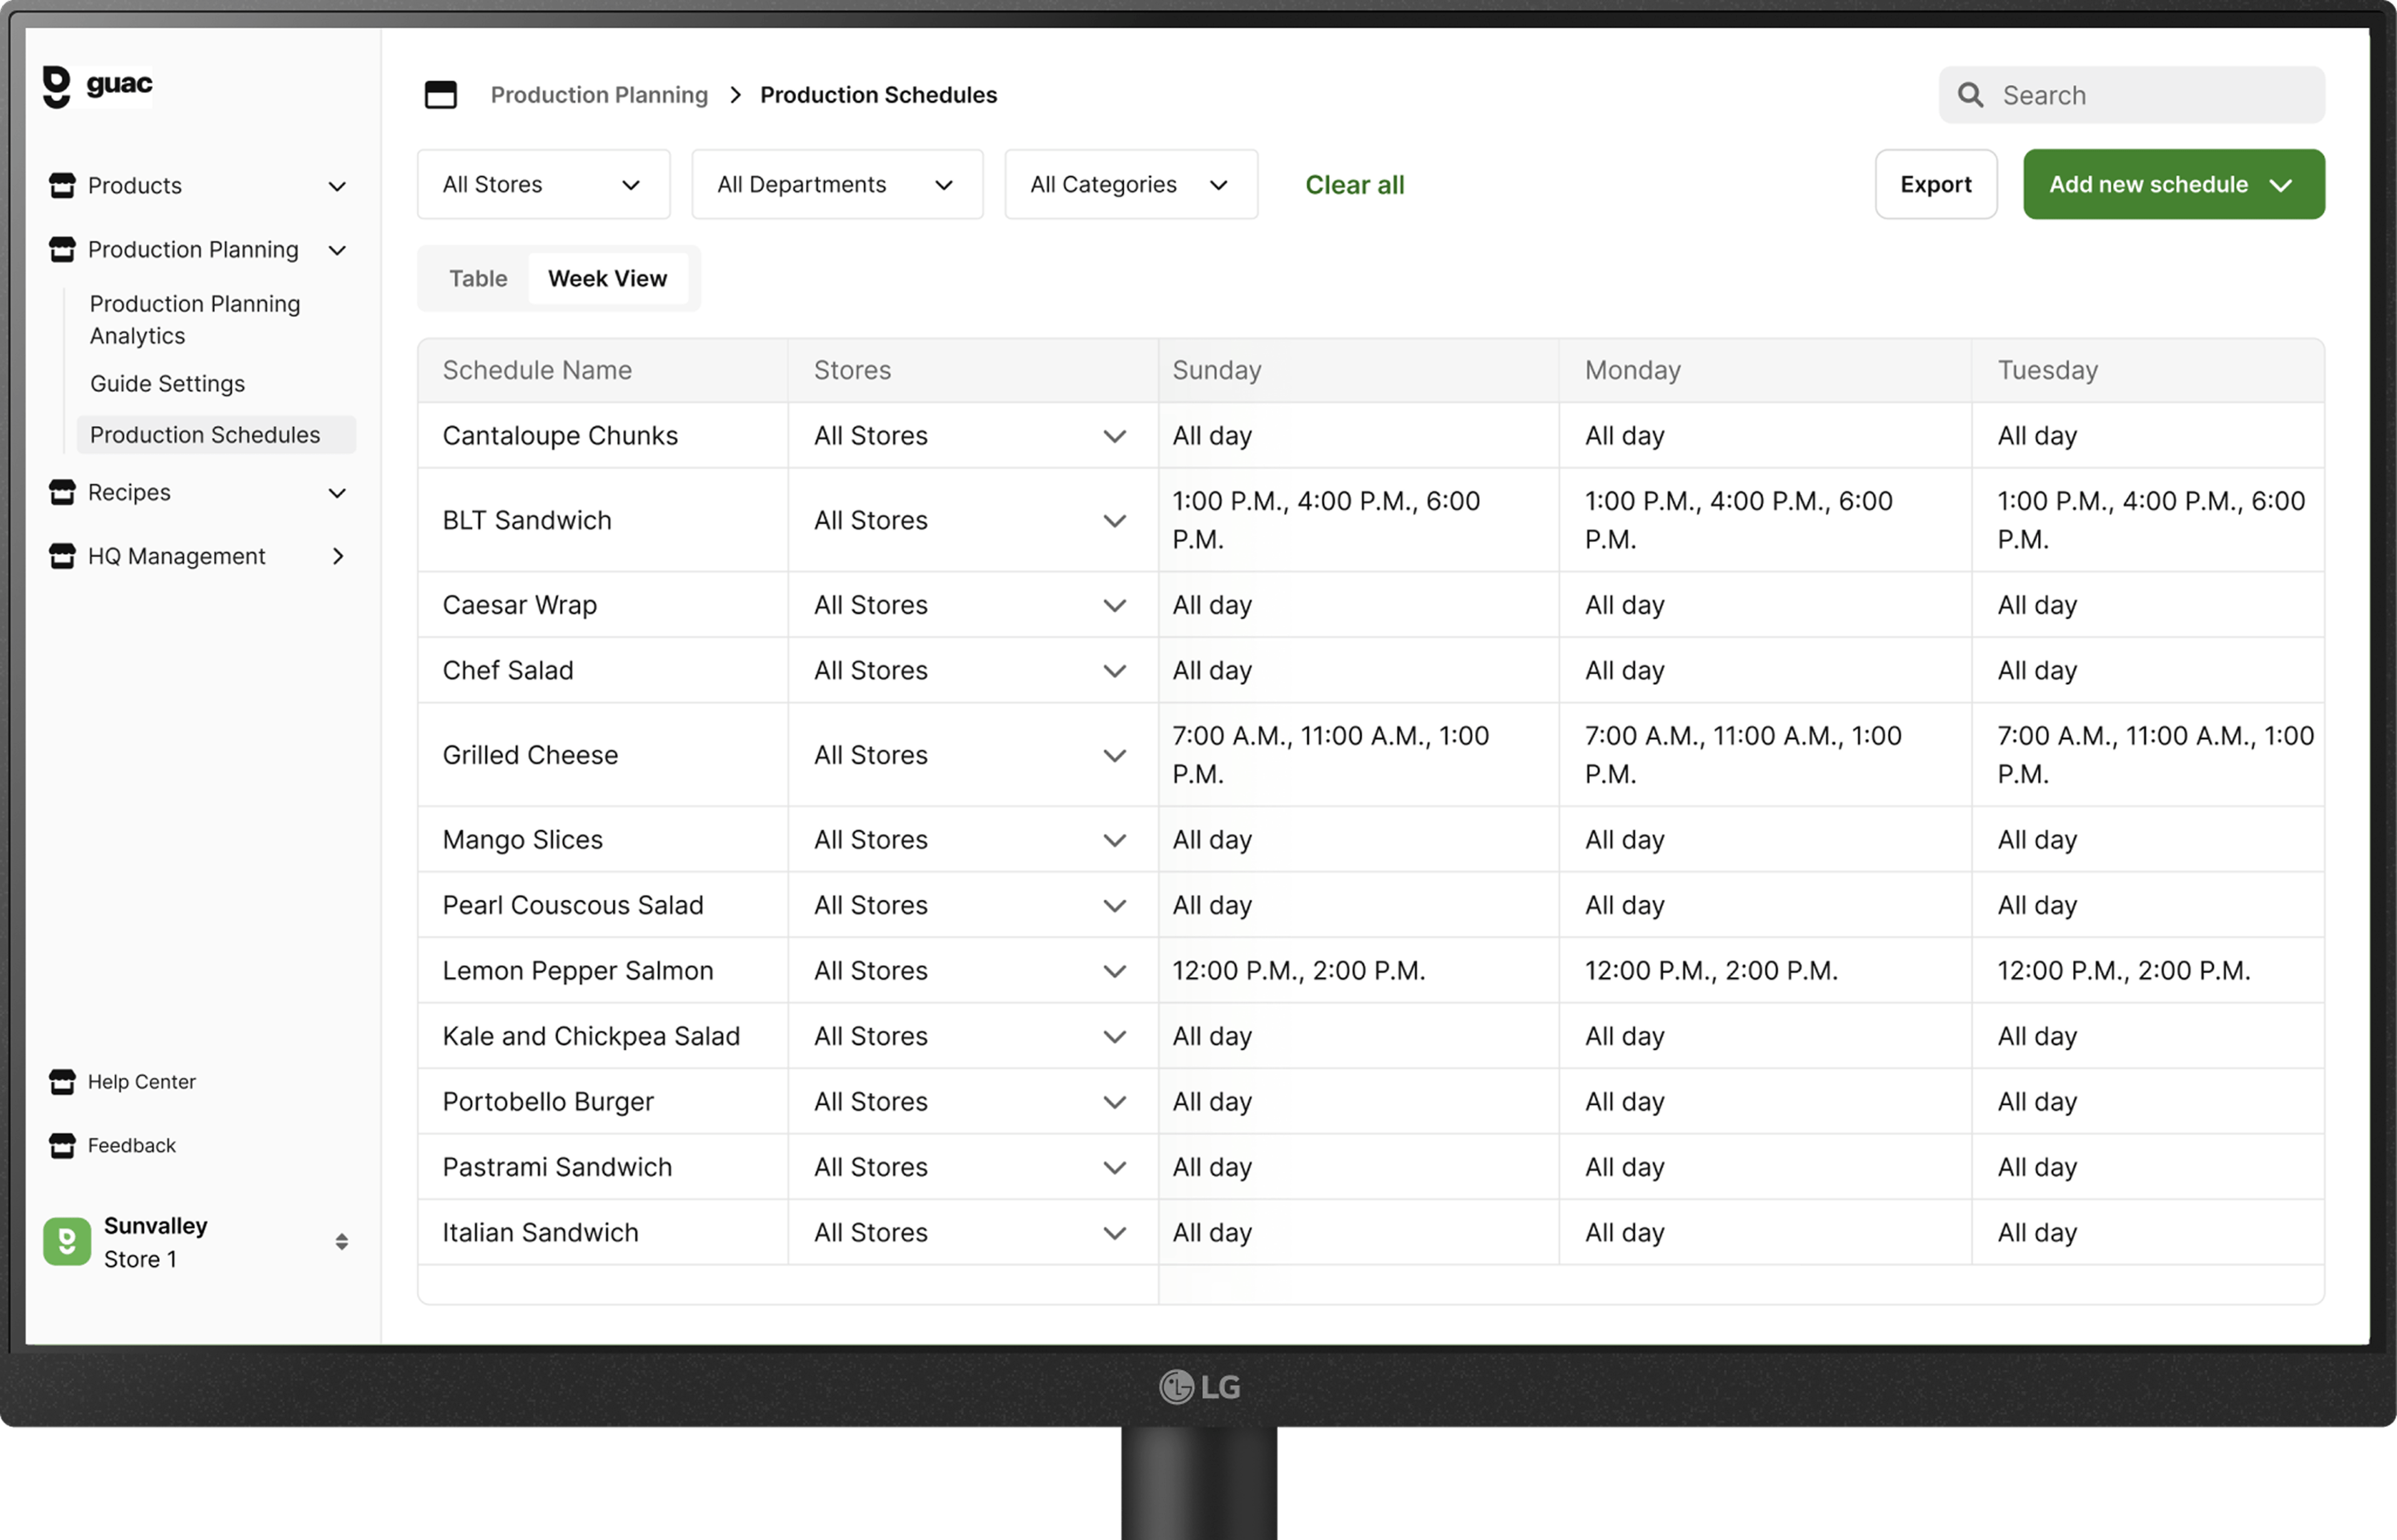Open the store switcher for Store 1
The height and width of the screenshot is (1540, 2397).
pyautogui.click(x=342, y=1241)
